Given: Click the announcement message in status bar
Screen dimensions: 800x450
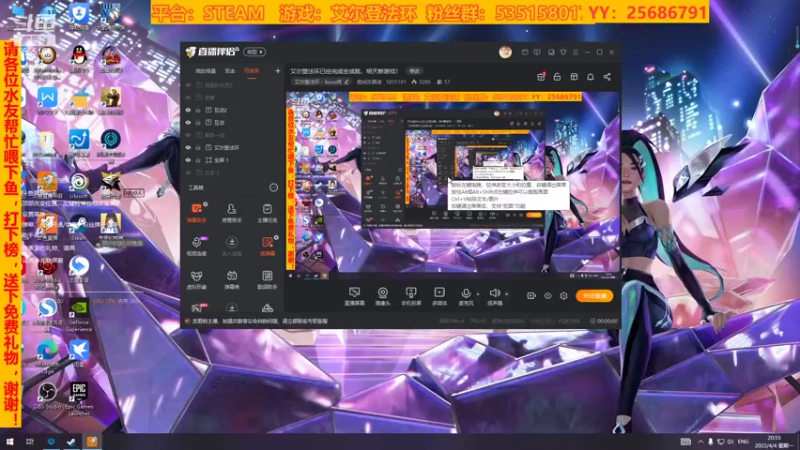Looking at the screenshot, I should [260, 321].
